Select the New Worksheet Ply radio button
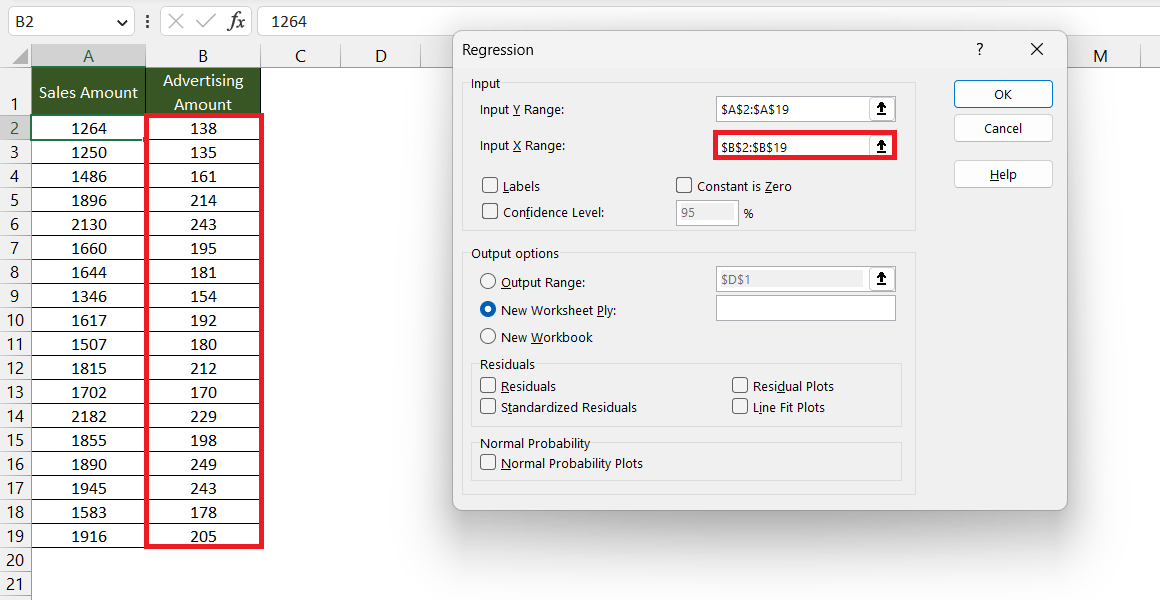The height and width of the screenshot is (600, 1160). click(x=488, y=309)
